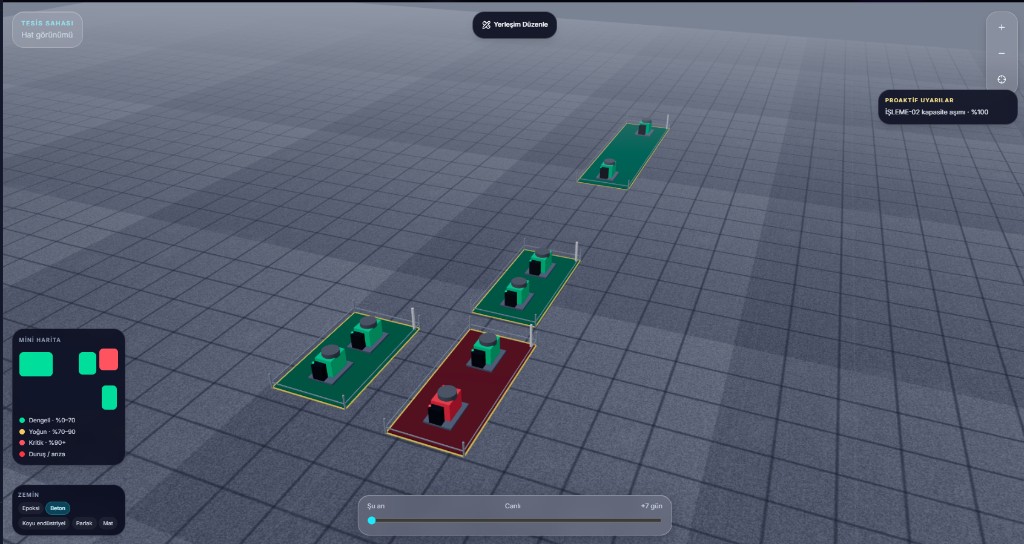Image resolution: width=1024 pixels, height=544 pixels.
Task: Select the widest green block in Mini Harita
Action: point(36,364)
